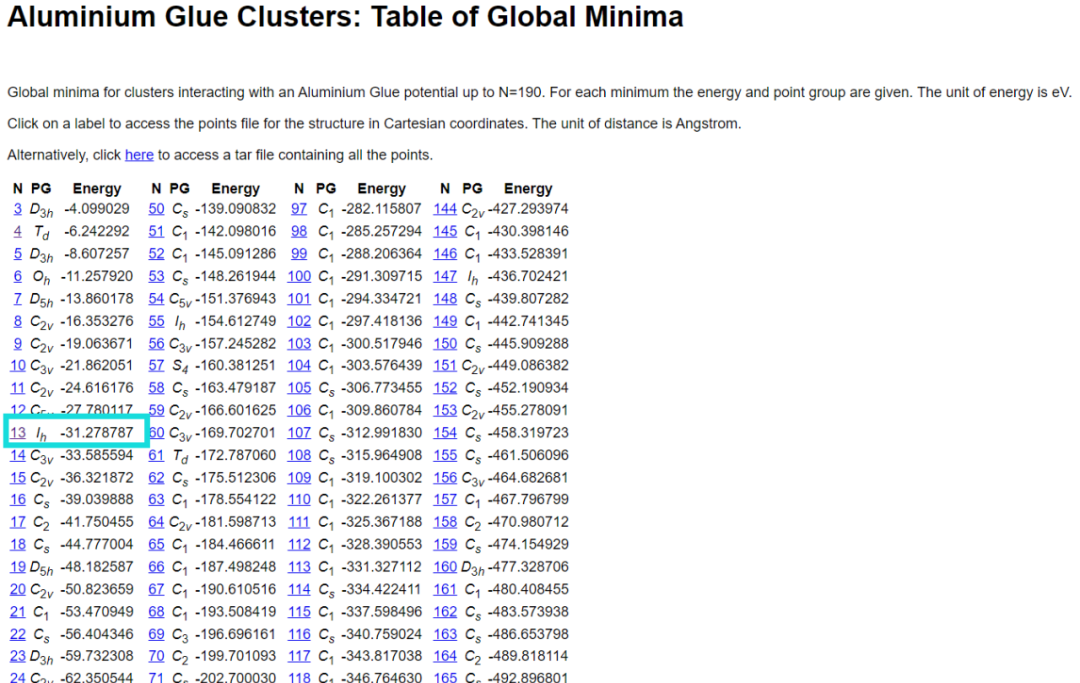This screenshot has height=683, width=1080.
Task: Click cluster link 16
Action: 17,500
